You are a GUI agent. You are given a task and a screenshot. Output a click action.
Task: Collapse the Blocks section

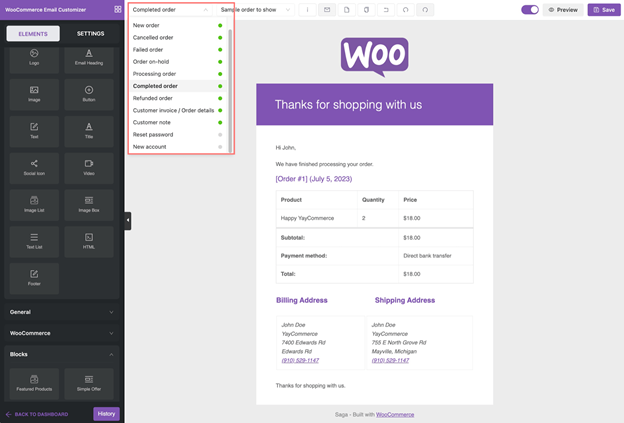tap(61, 354)
